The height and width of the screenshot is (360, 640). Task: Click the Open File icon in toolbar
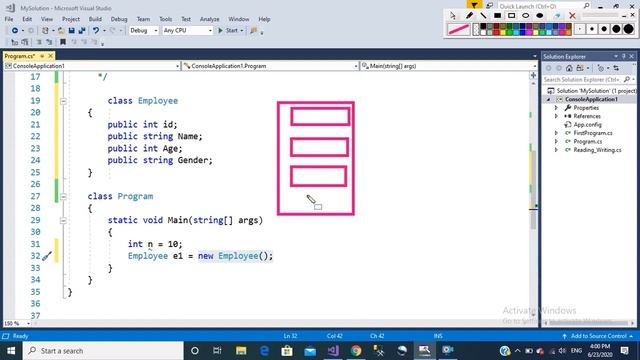(61, 31)
